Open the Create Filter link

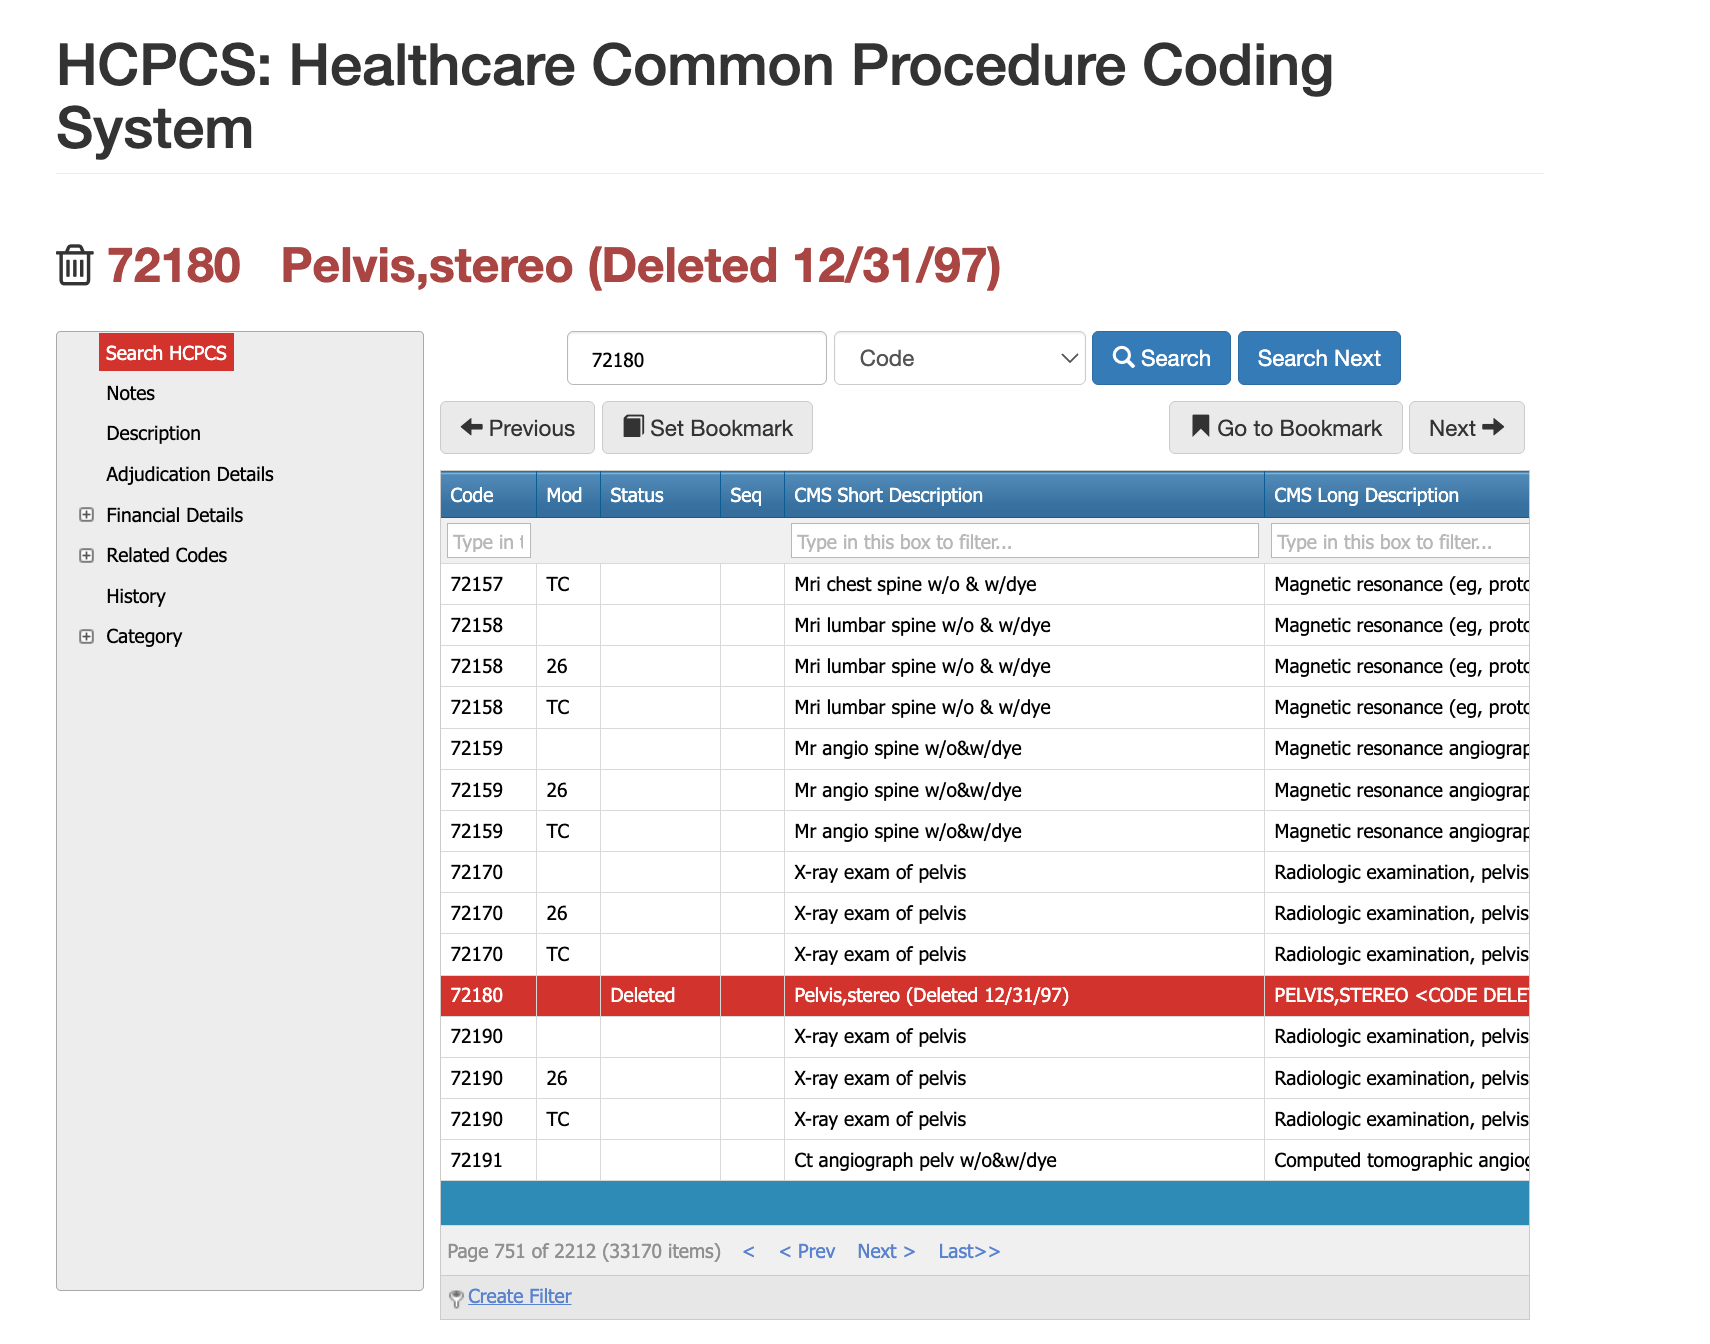[x=519, y=1296]
